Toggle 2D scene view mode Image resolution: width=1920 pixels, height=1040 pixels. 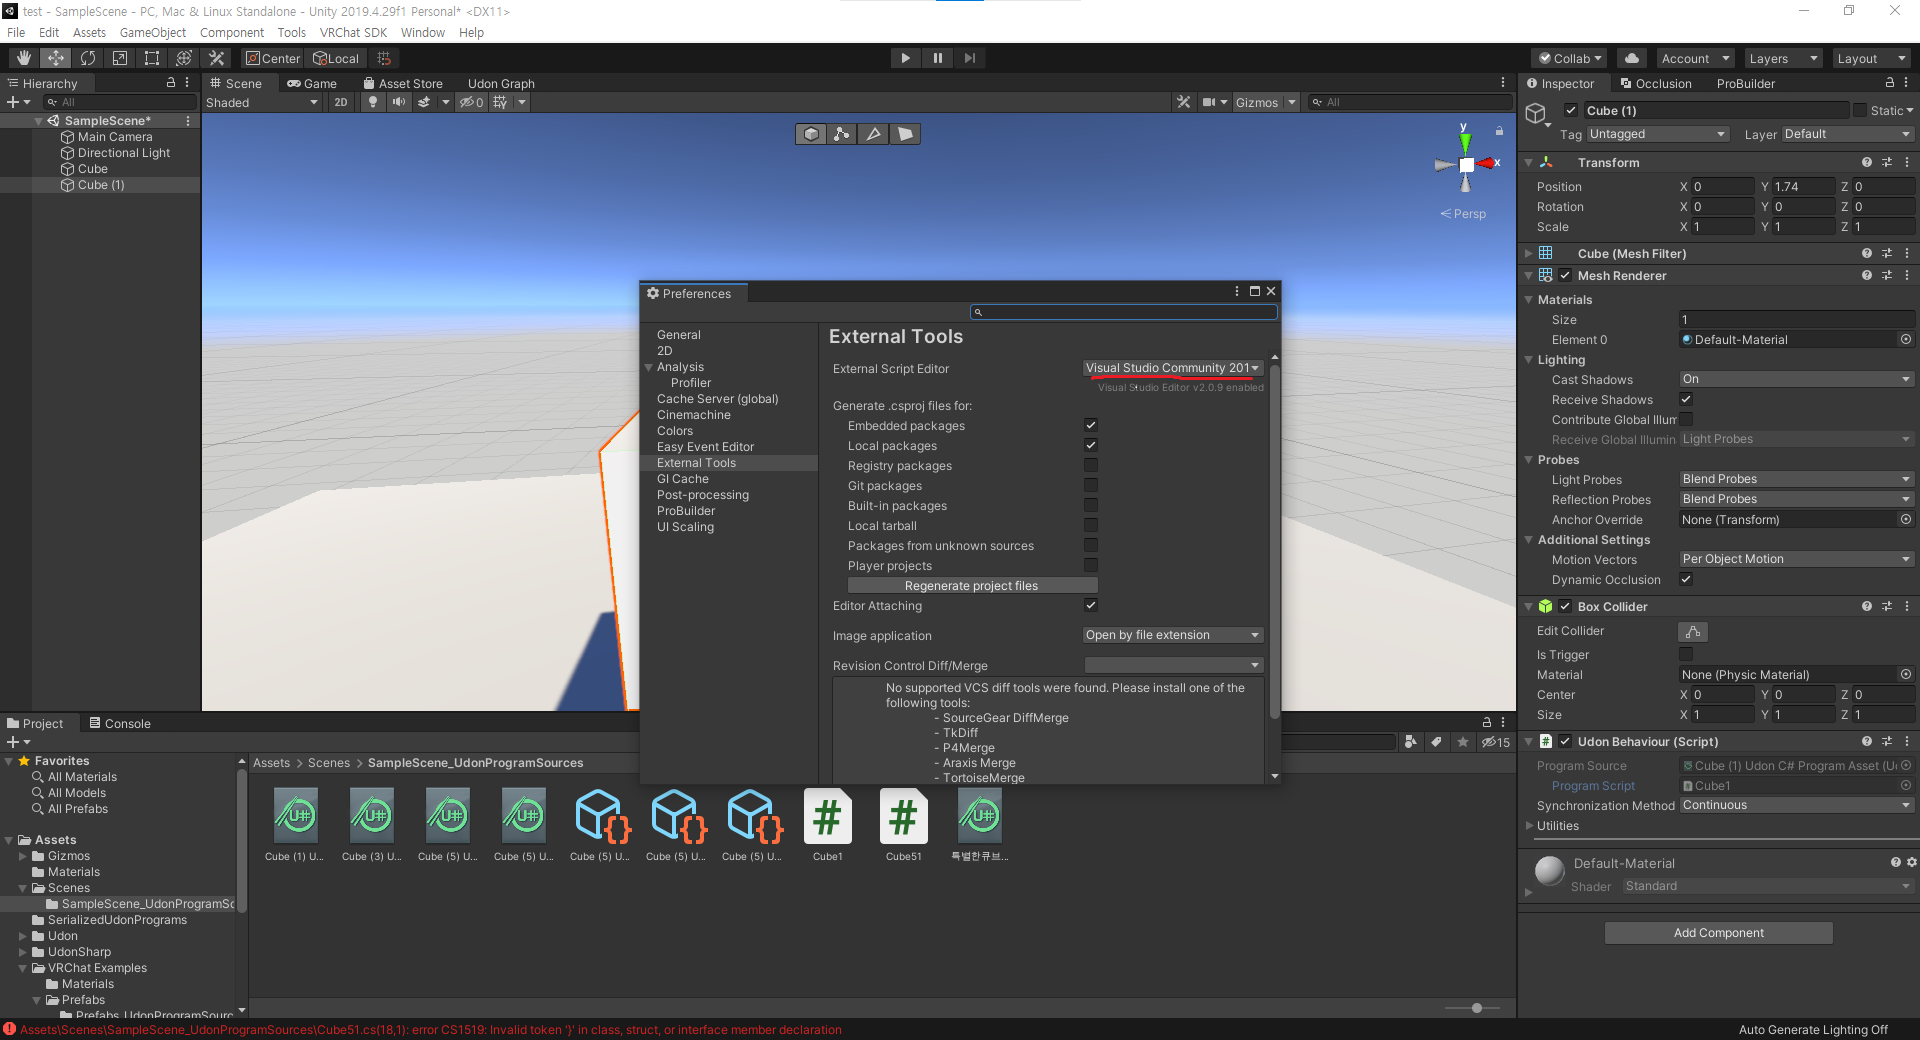pyautogui.click(x=341, y=102)
